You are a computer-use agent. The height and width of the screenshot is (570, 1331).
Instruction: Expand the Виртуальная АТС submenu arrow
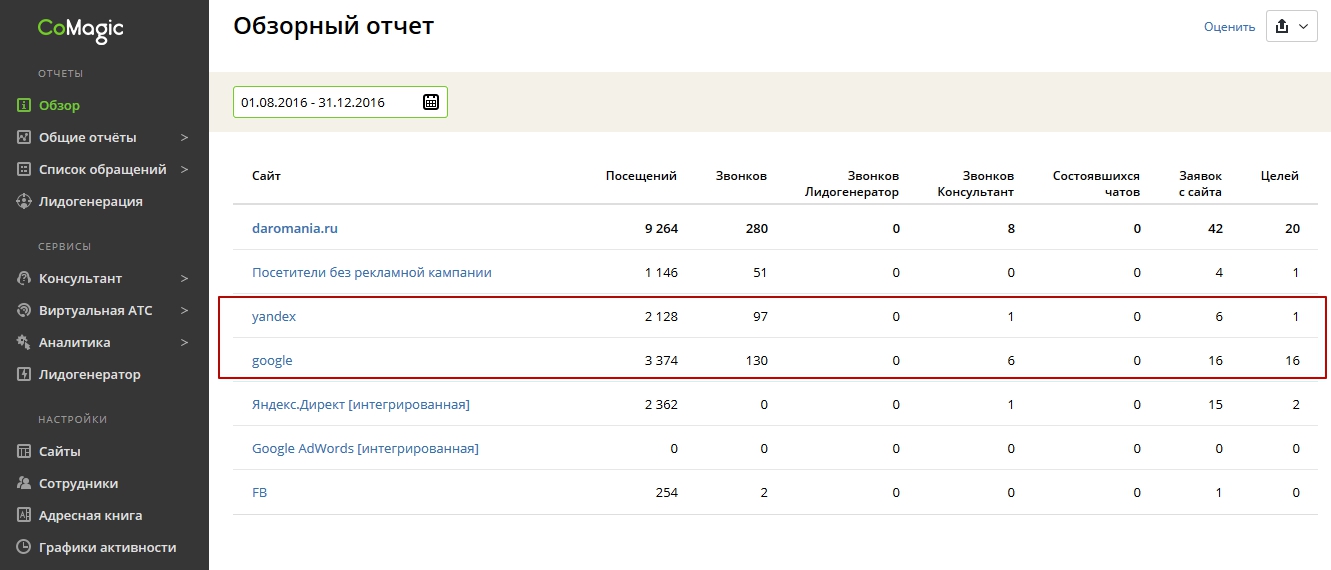click(x=184, y=310)
